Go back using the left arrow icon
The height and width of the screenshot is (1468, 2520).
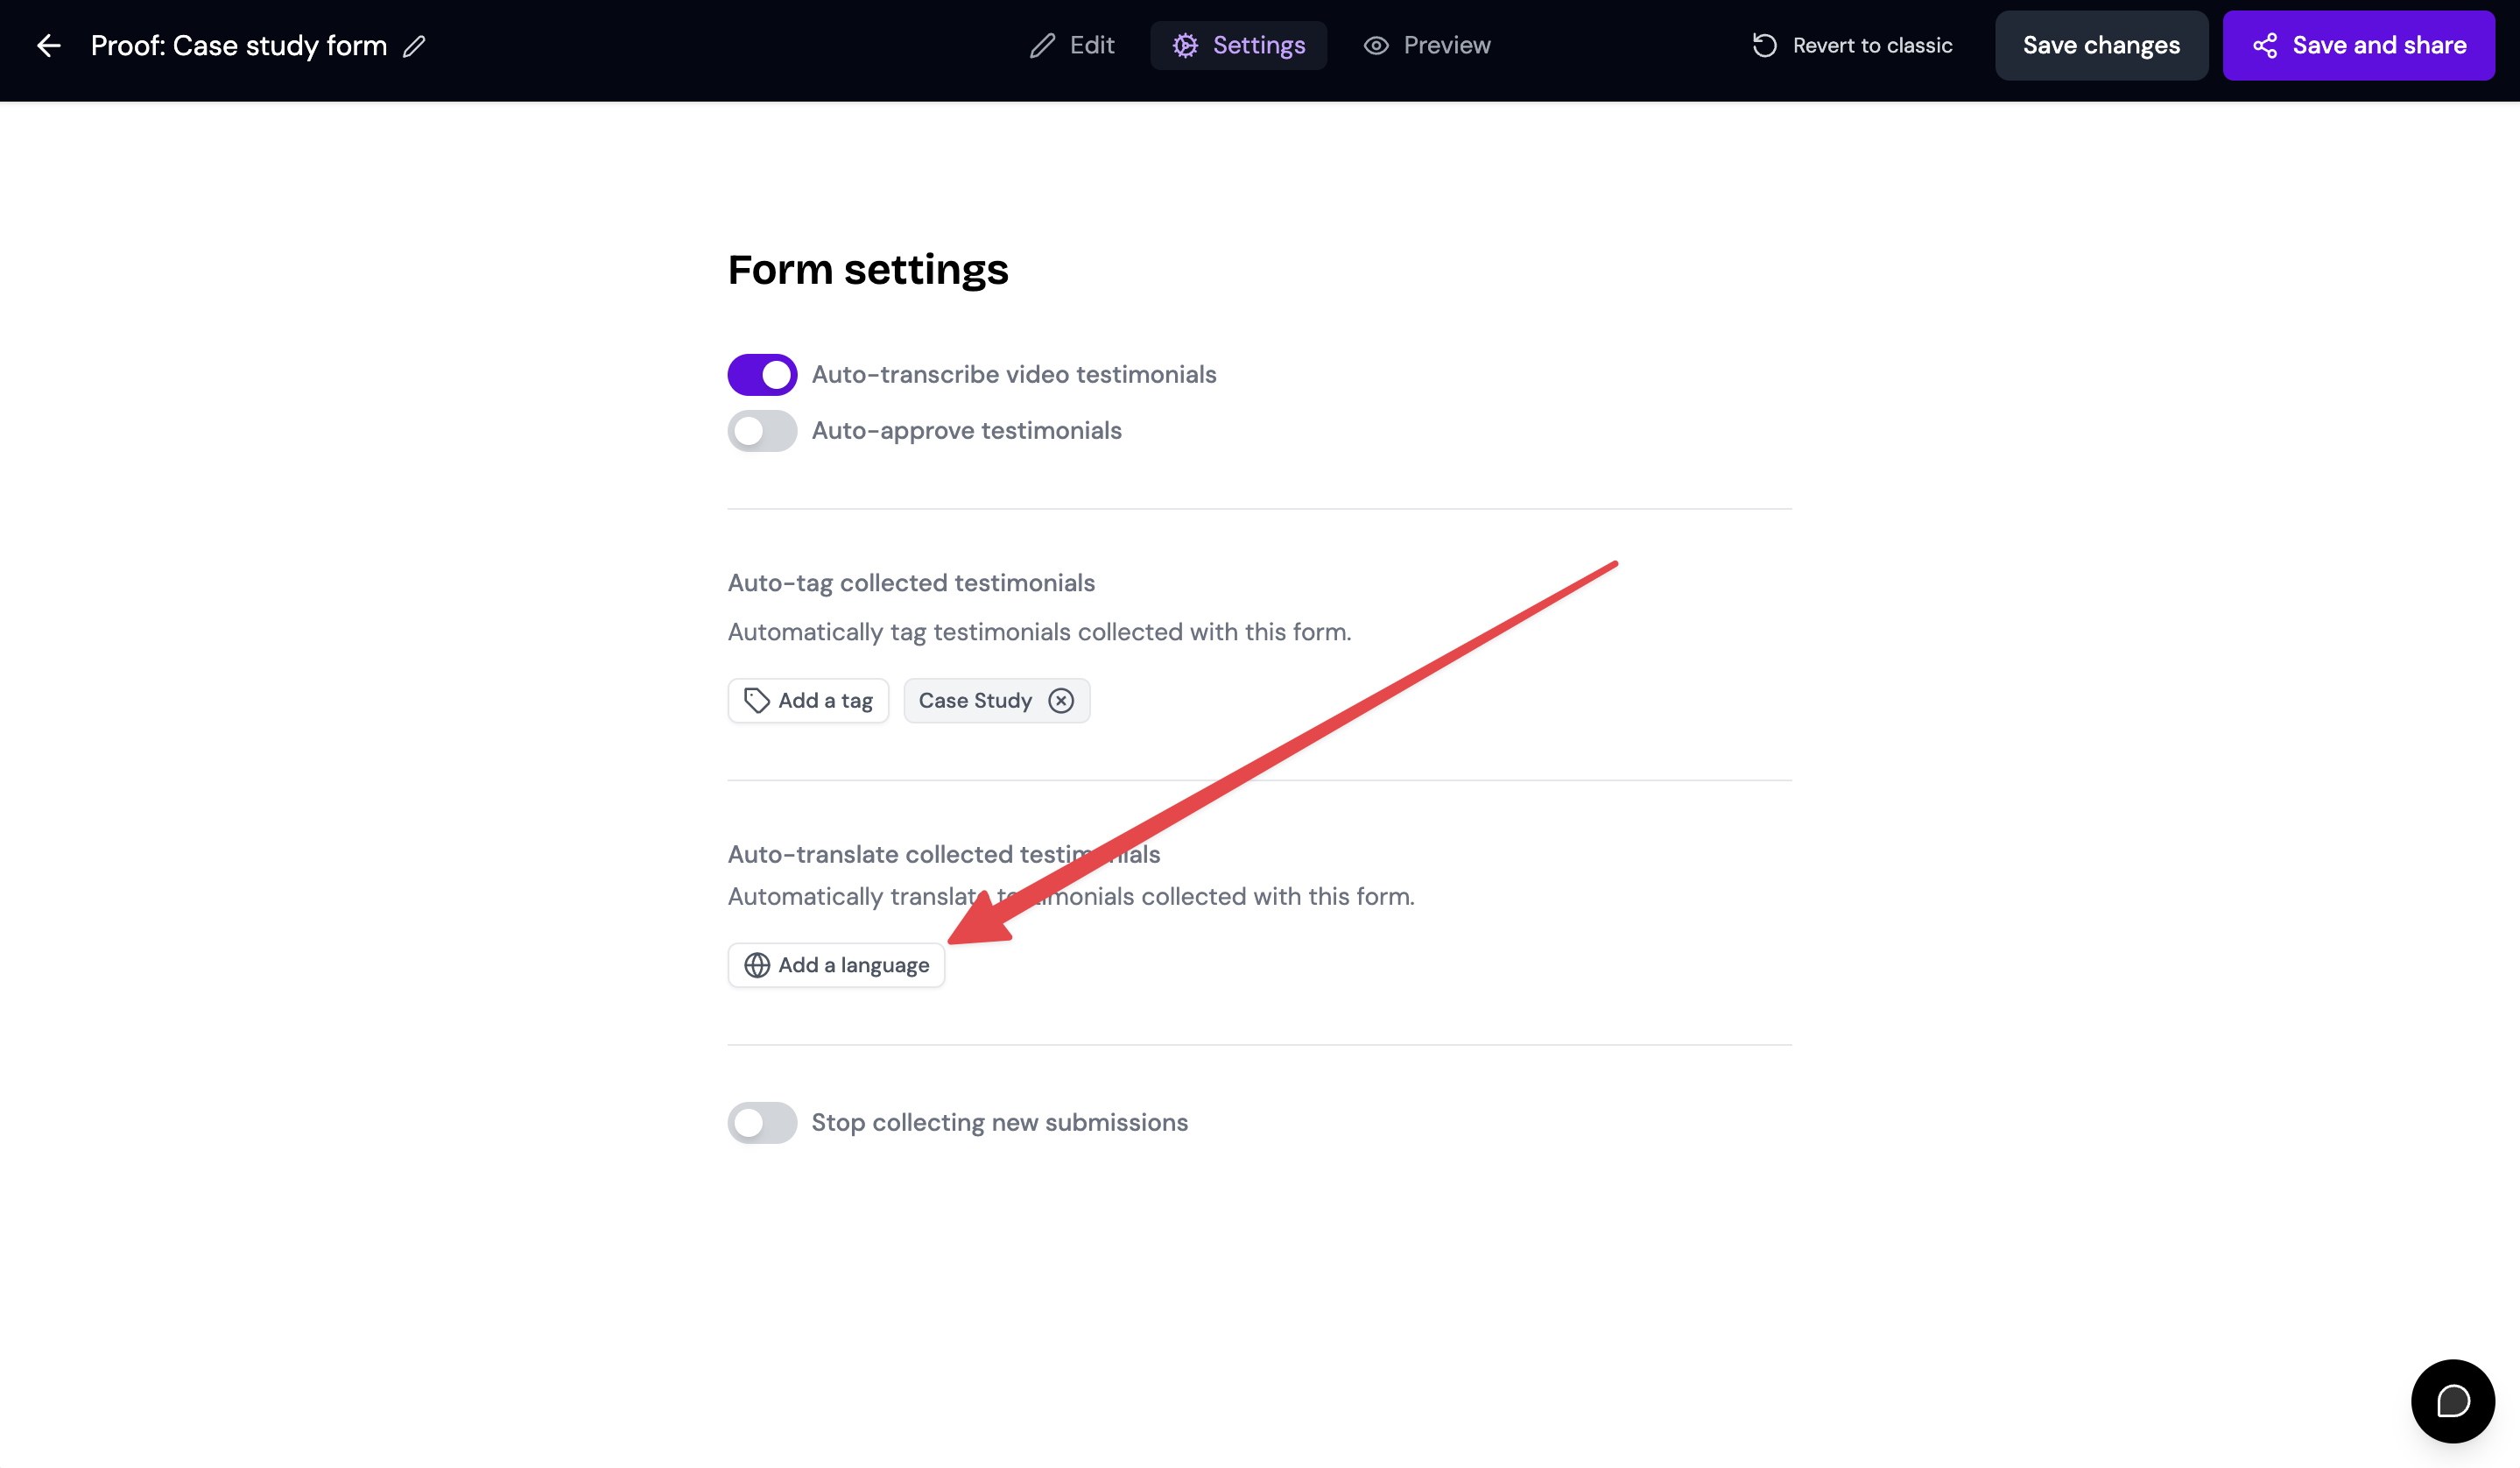48,45
